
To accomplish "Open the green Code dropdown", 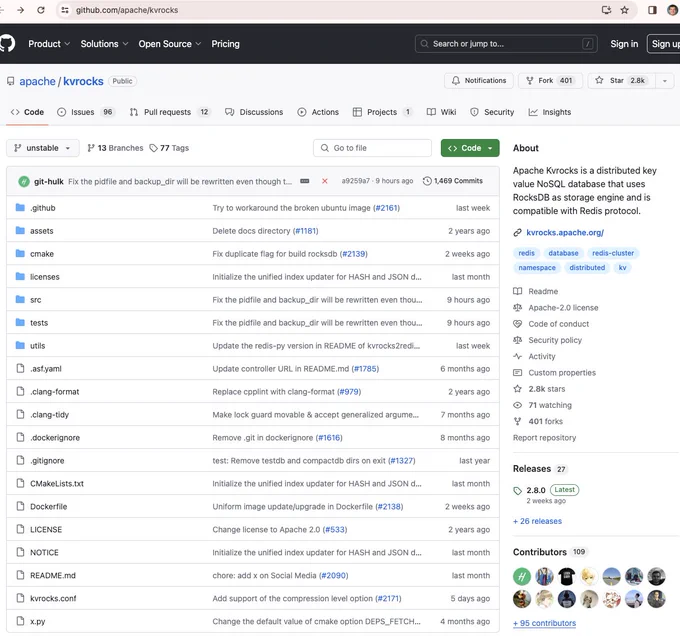I will coord(470,148).
